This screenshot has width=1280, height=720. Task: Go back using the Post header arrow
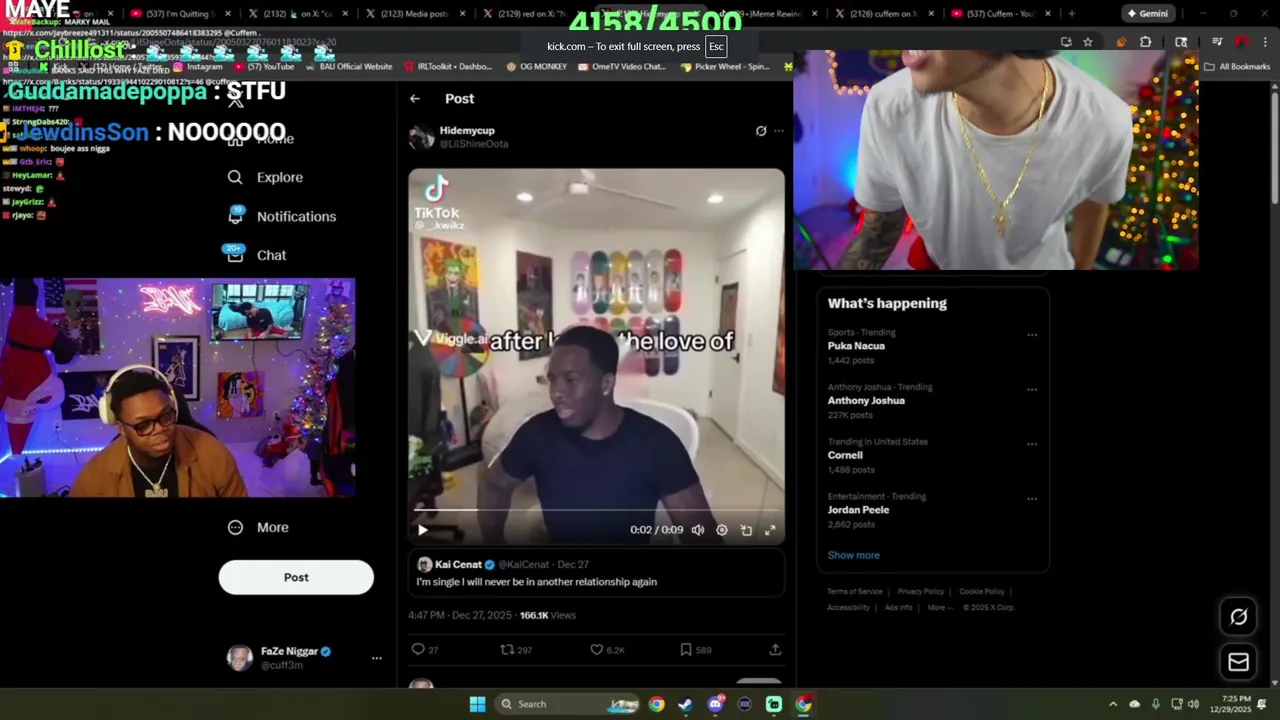point(415,98)
